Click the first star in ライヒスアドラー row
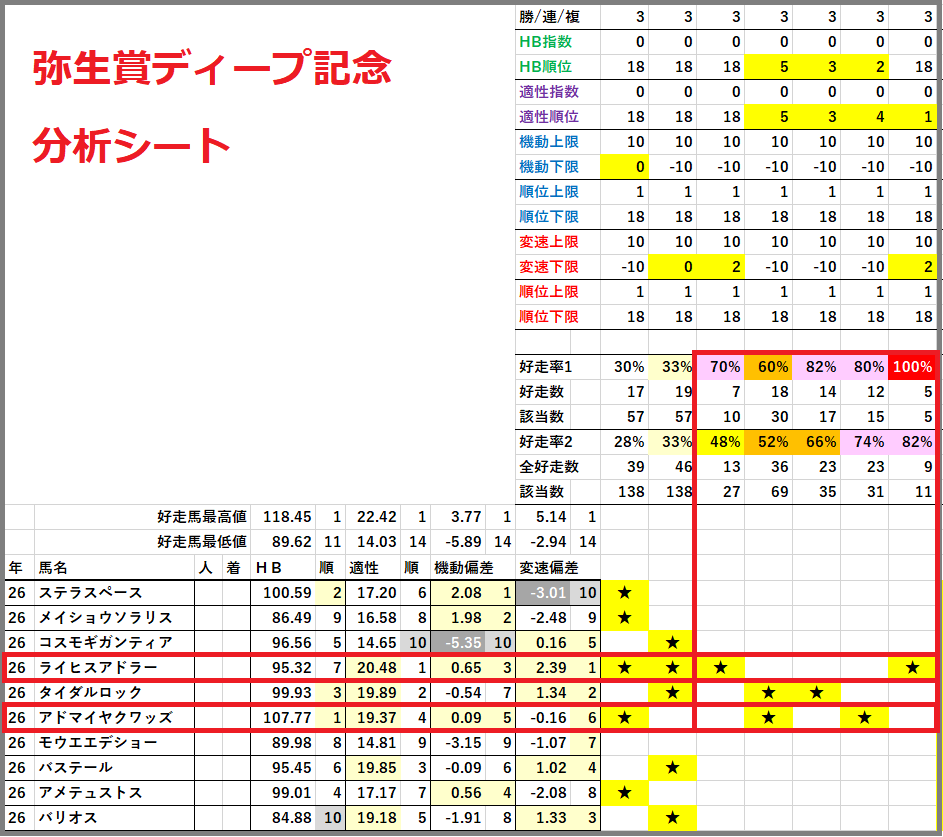 (x=625, y=665)
